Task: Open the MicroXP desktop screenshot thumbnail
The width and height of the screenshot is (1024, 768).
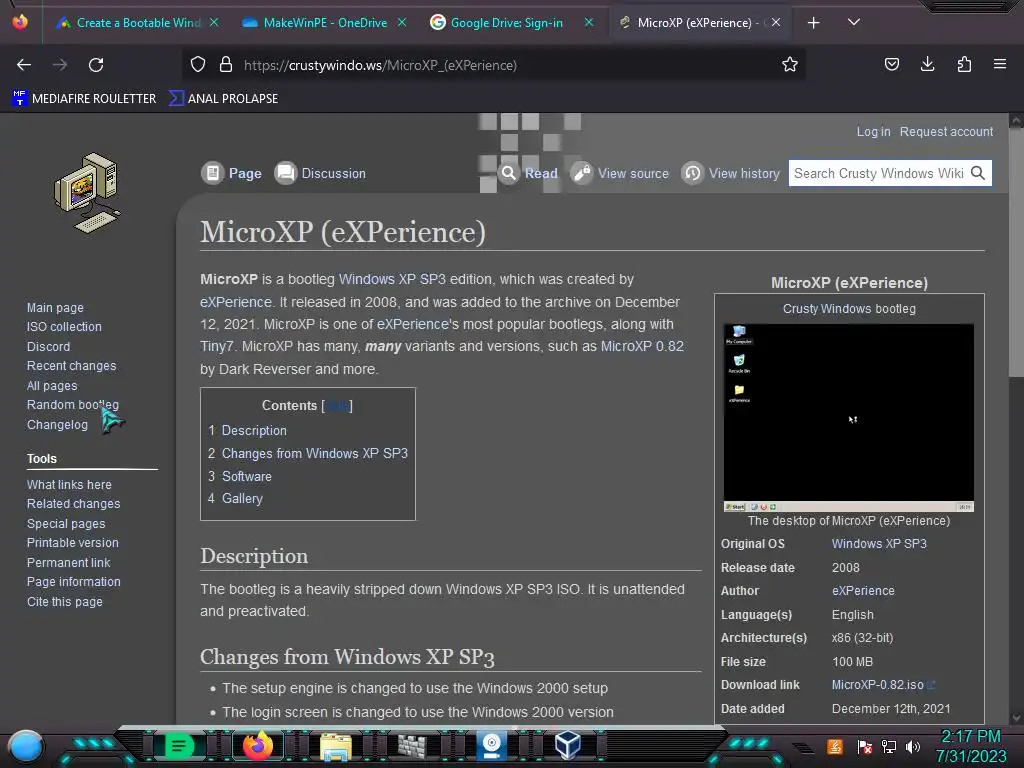Action: 848,417
